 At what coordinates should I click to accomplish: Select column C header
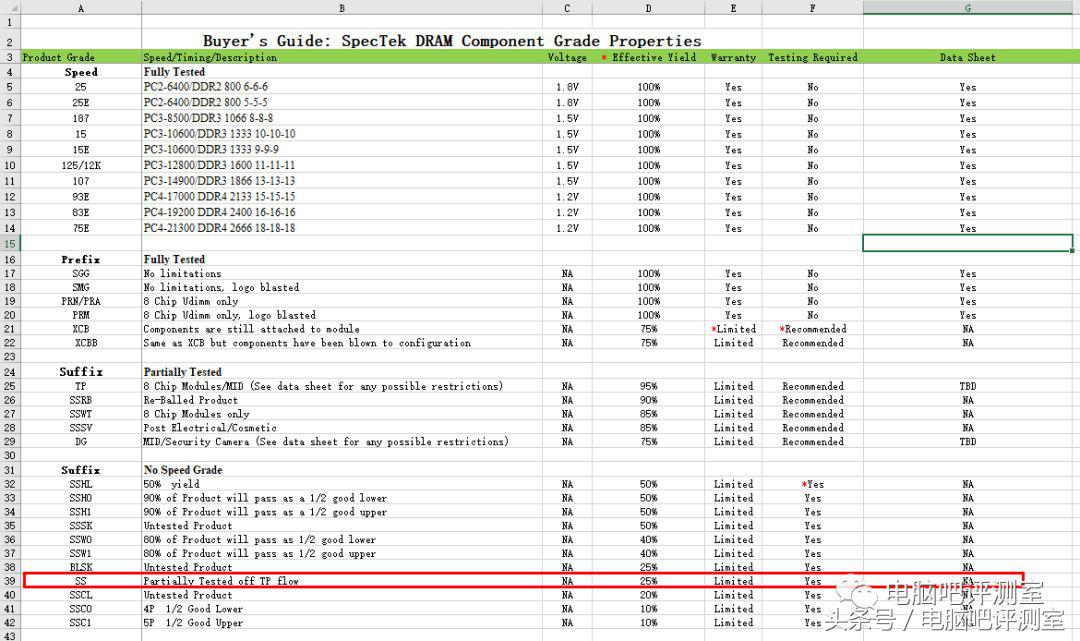click(x=567, y=8)
